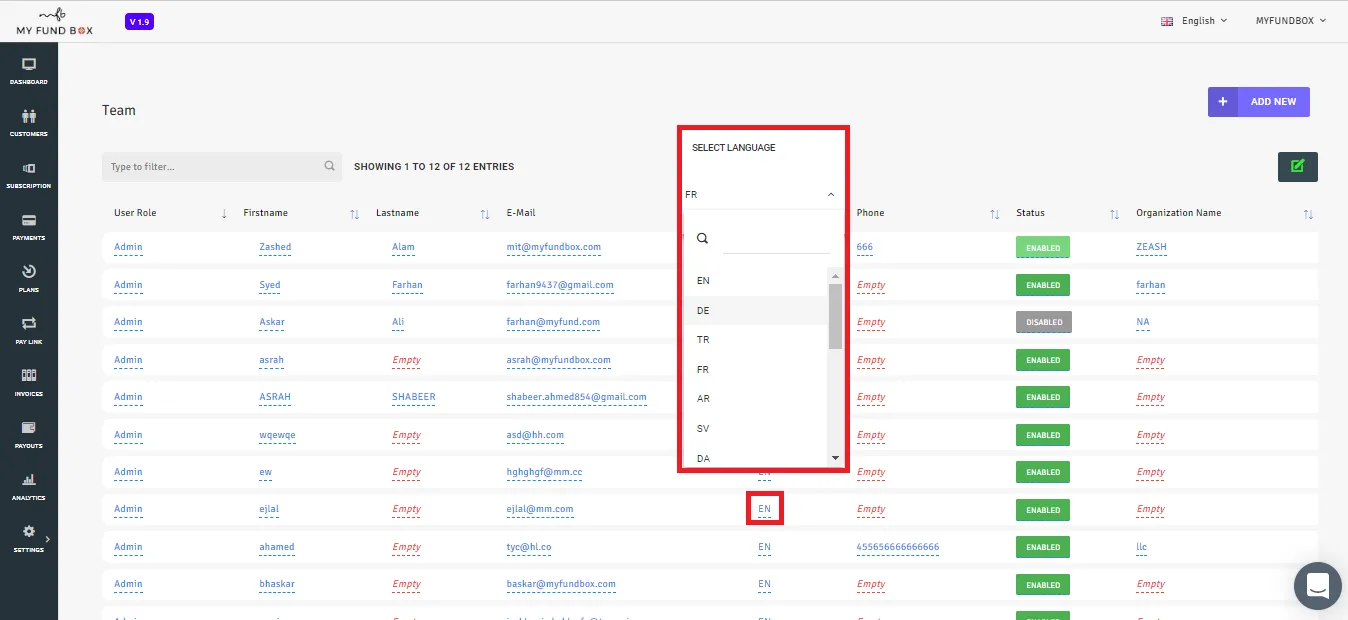Image resolution: width=1348 pixels, height=620 pixels.
Task: Sort the table by Firstname
Action: point(354,214)
